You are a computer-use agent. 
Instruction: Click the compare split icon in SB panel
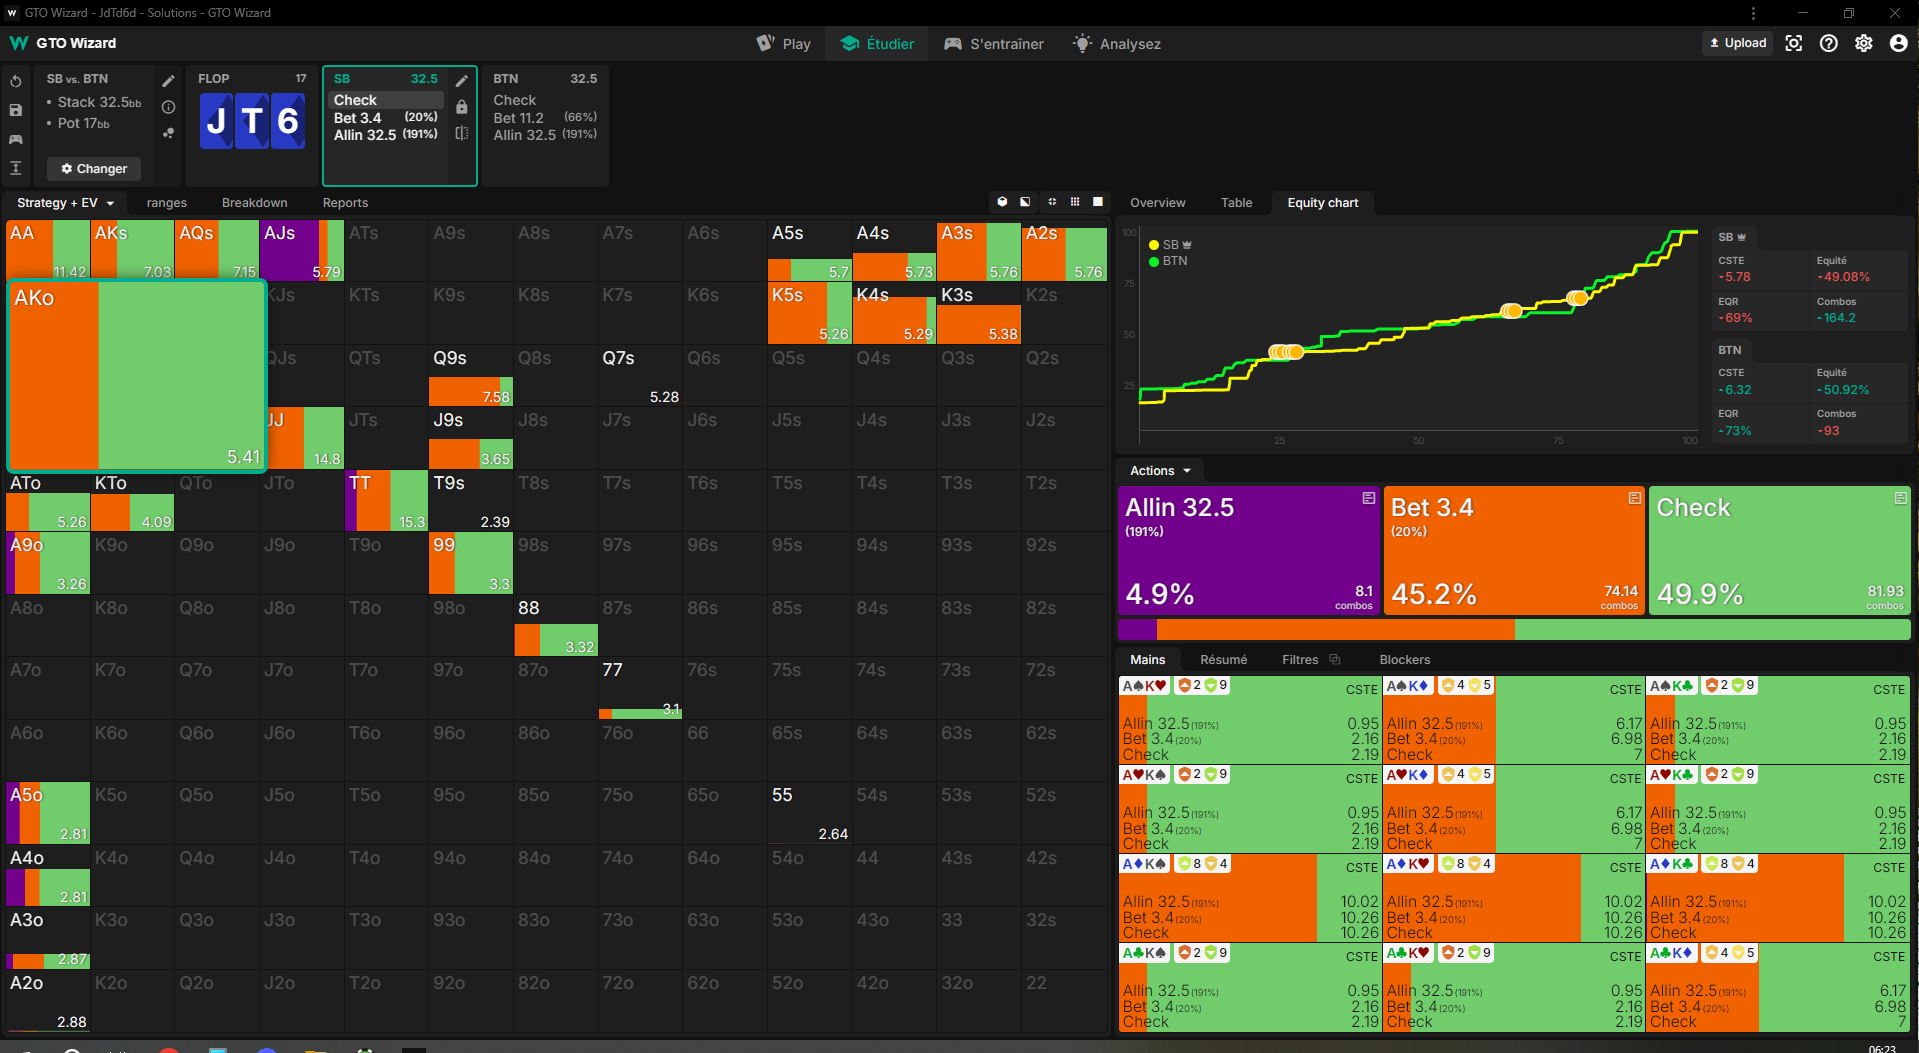pyautogui.click(x=461, y=133)
